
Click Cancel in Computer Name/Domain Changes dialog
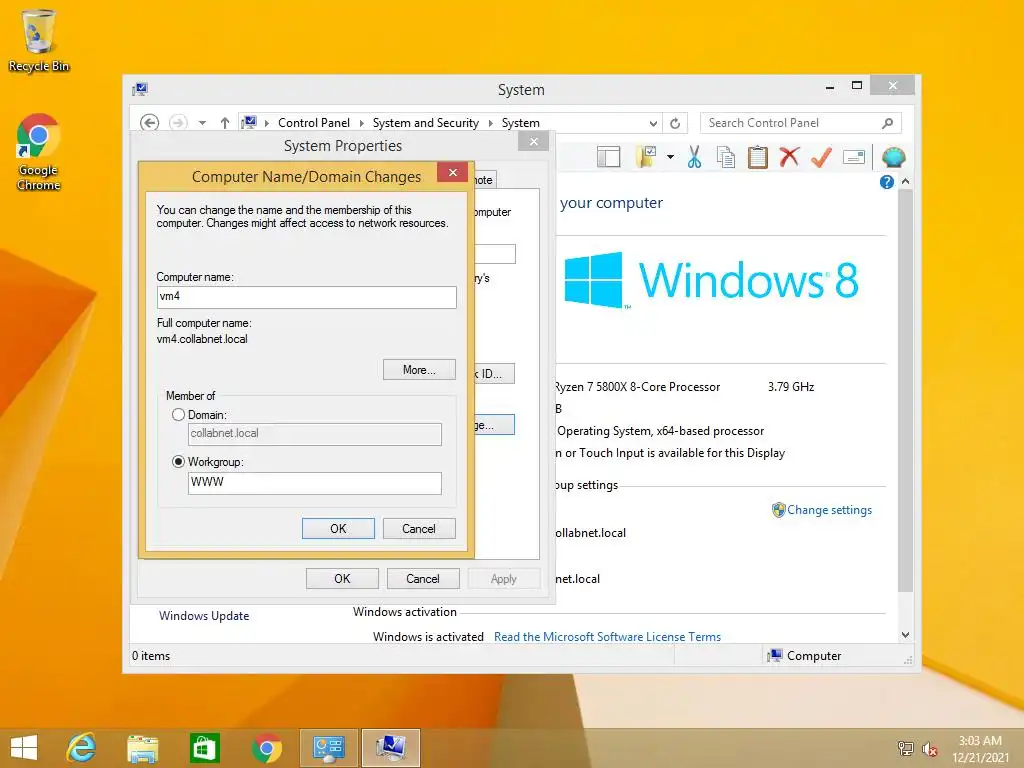(419, 528)
